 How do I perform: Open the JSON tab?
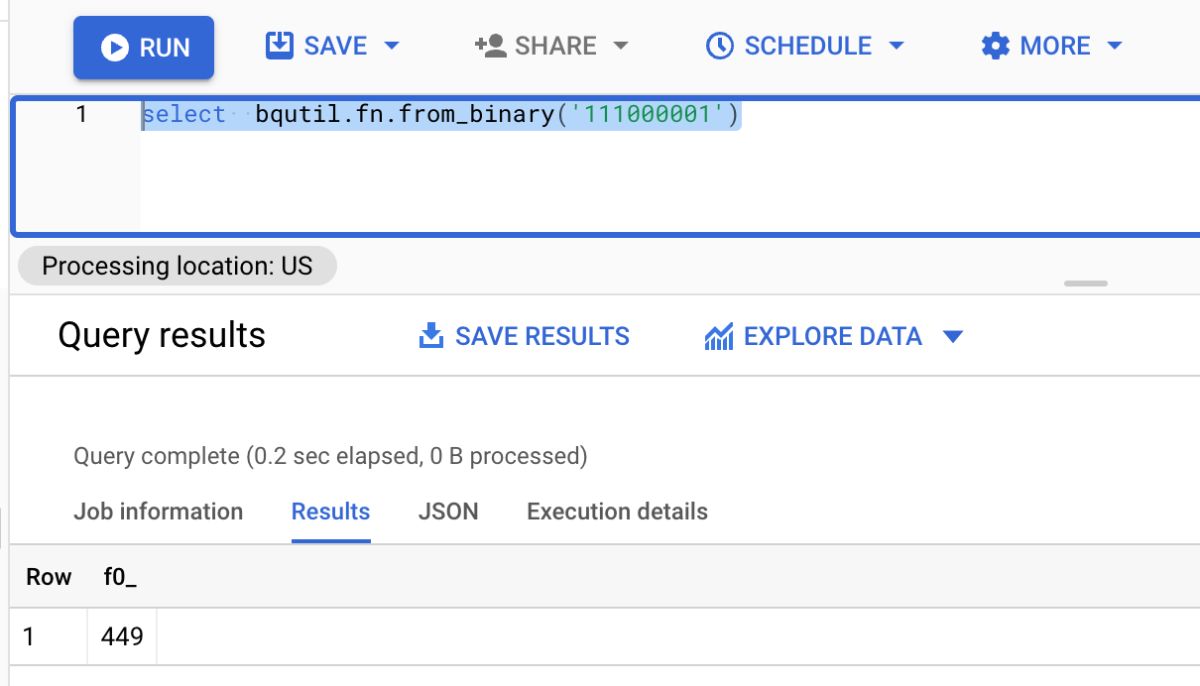pyautogui.click(x=448, y=511)
